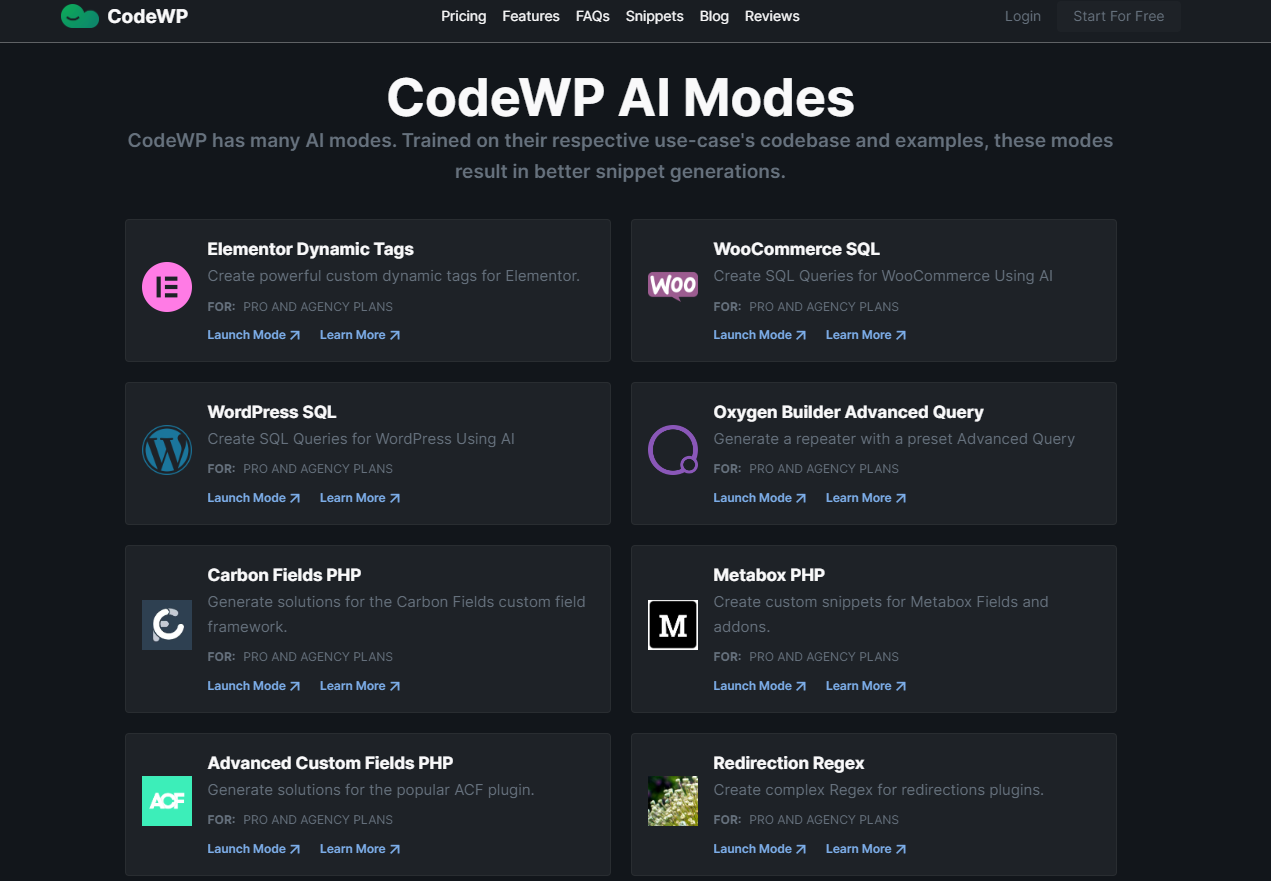Click the WordPress blue logo icon
1271x881 pixels.
coord(167,450)
